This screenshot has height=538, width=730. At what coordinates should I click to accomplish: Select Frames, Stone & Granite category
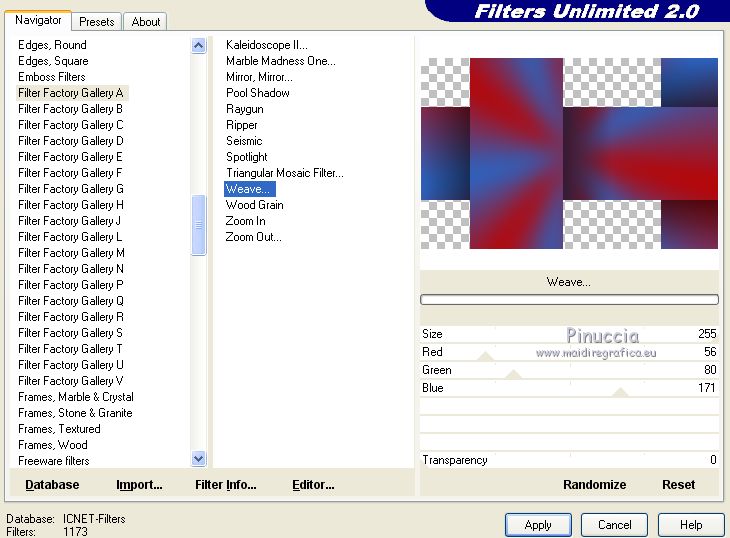coord(75,413)
